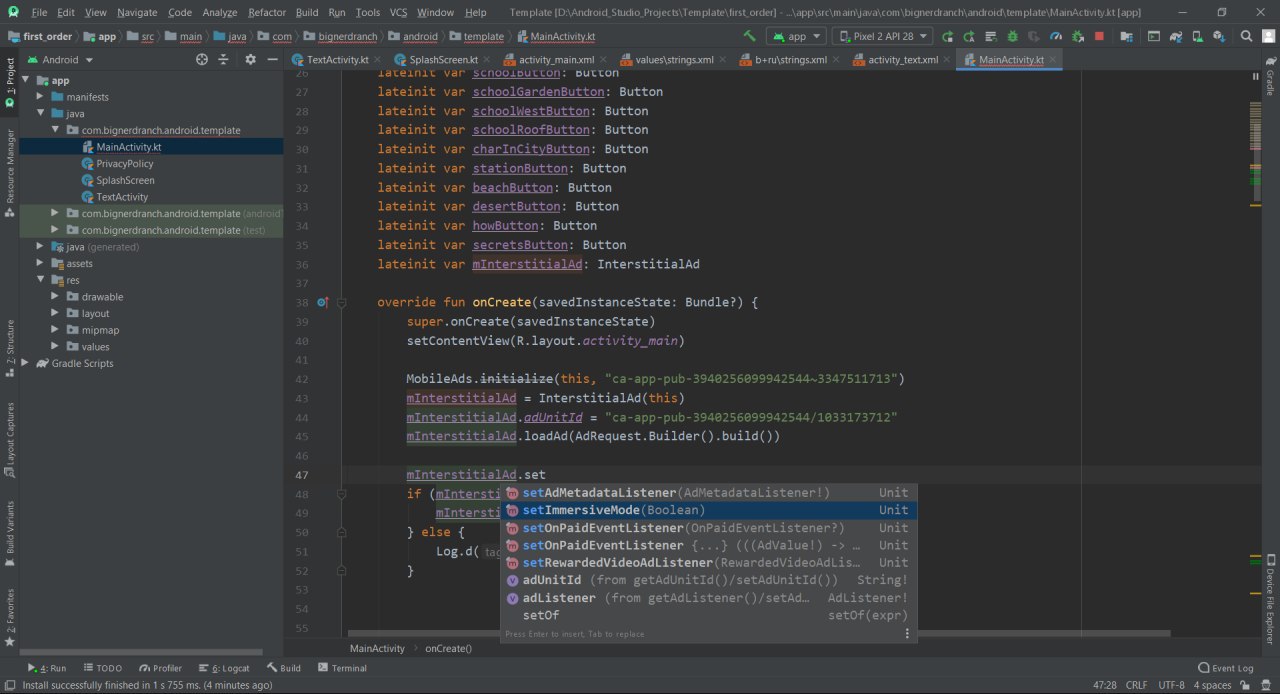Viewport: 1280px width, 694px height.
Task: Click the Make Project hammer icon
Action: pyautogui.click(x=749, y=36)
